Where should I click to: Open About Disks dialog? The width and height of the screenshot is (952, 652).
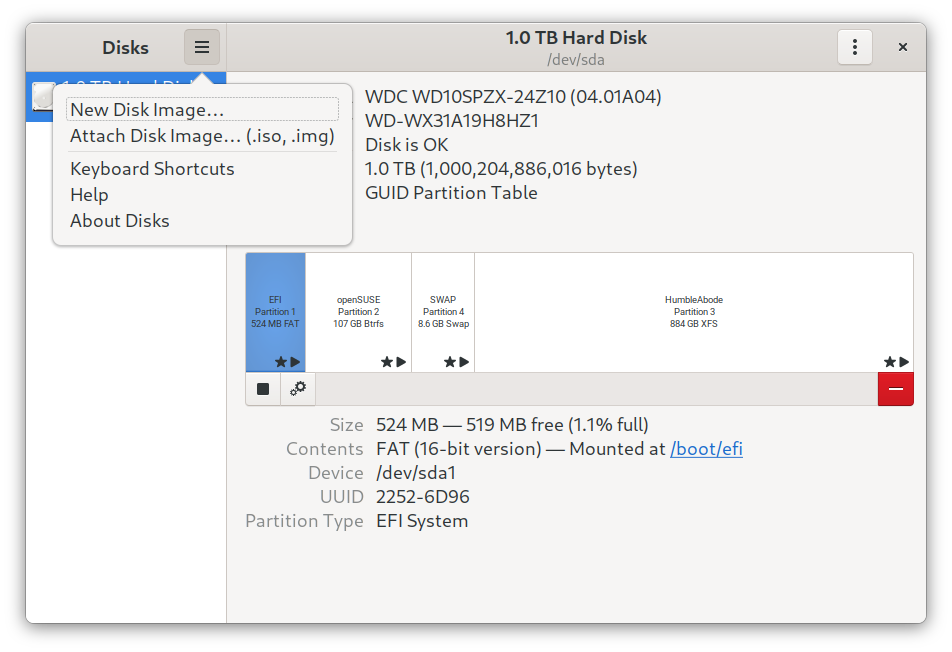click(120, 221)
